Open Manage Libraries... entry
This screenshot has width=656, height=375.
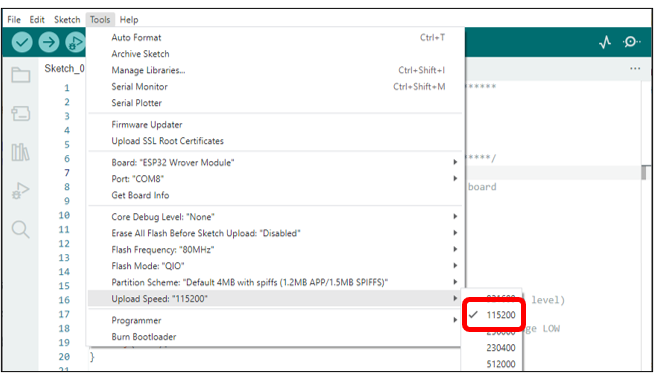(x=275, y=70)
